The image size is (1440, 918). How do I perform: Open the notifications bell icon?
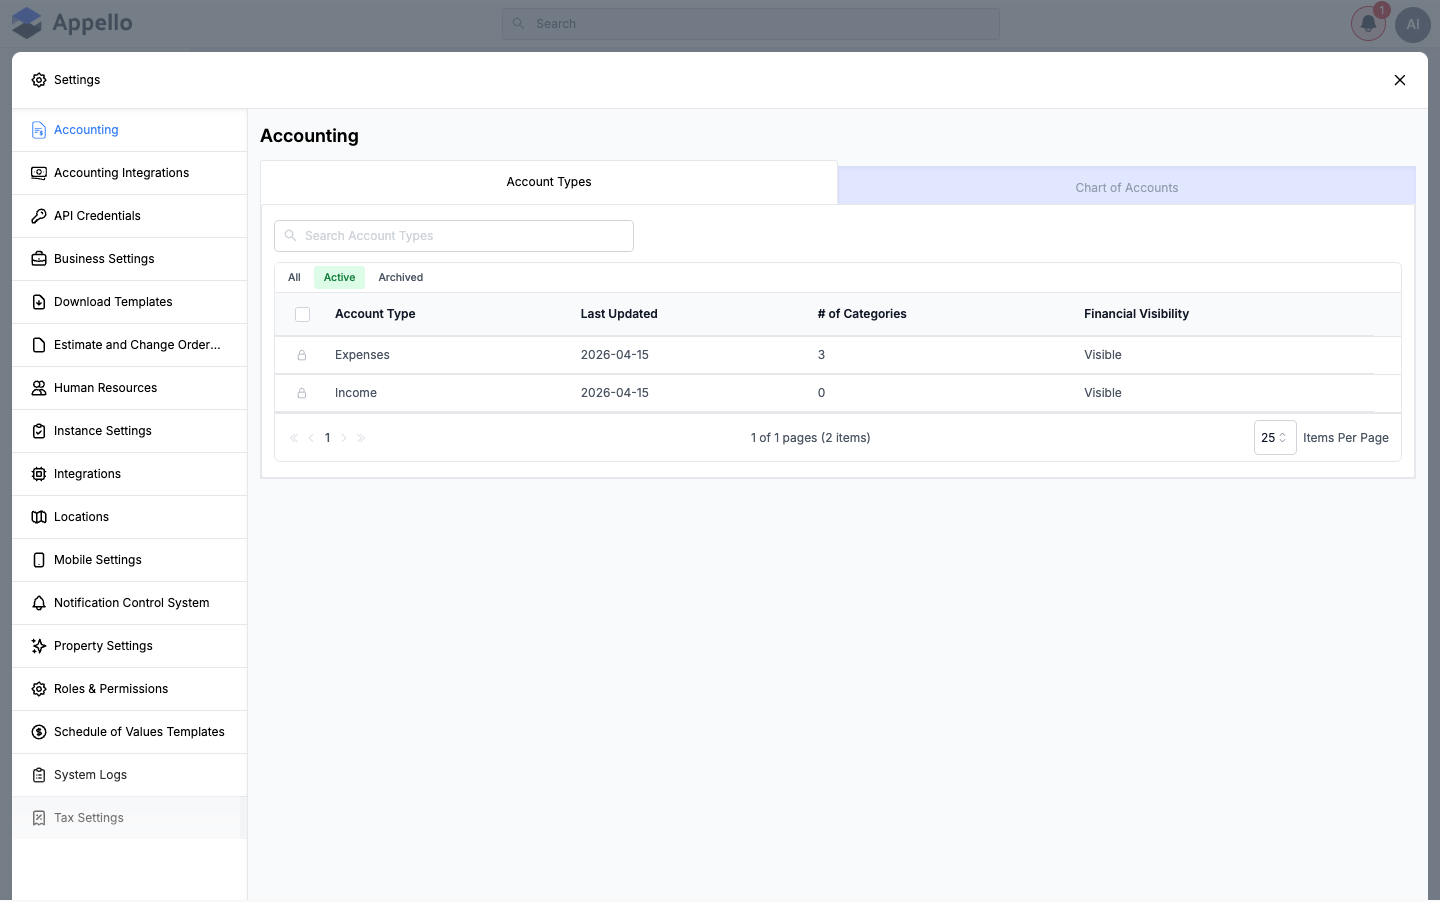tap(1368, 24)
